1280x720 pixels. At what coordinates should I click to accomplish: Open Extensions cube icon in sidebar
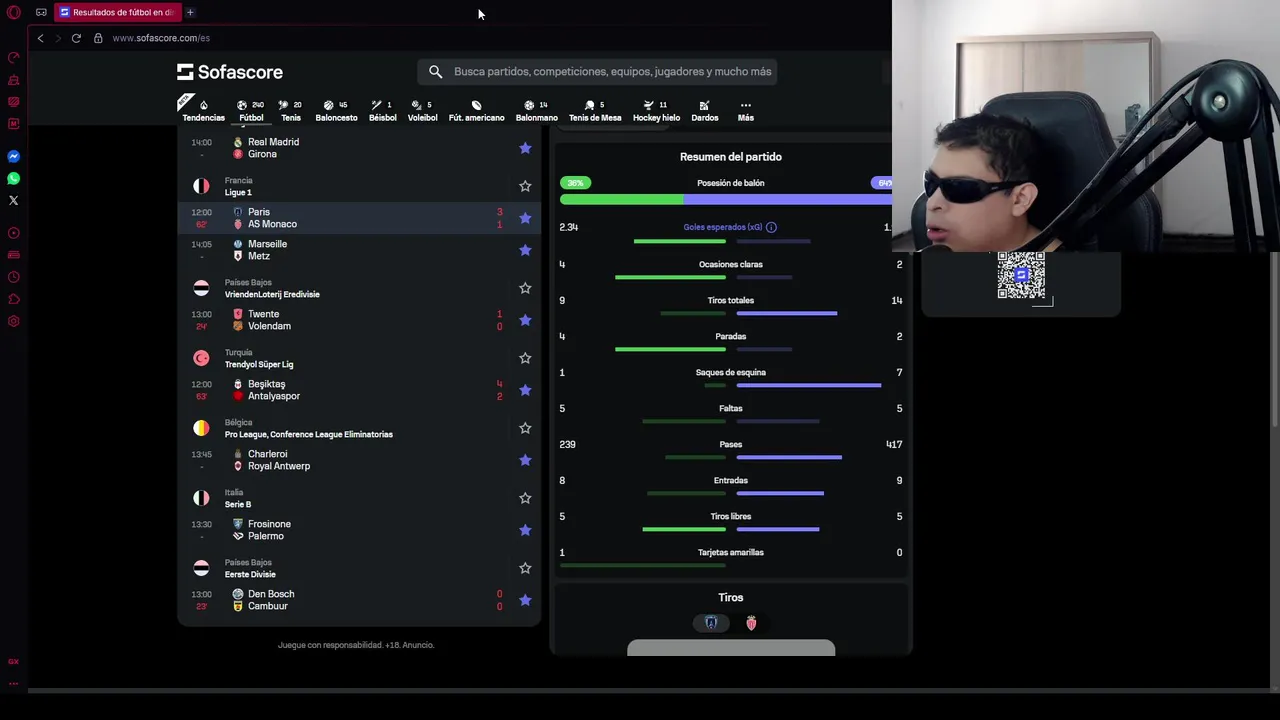pos(14,299)
